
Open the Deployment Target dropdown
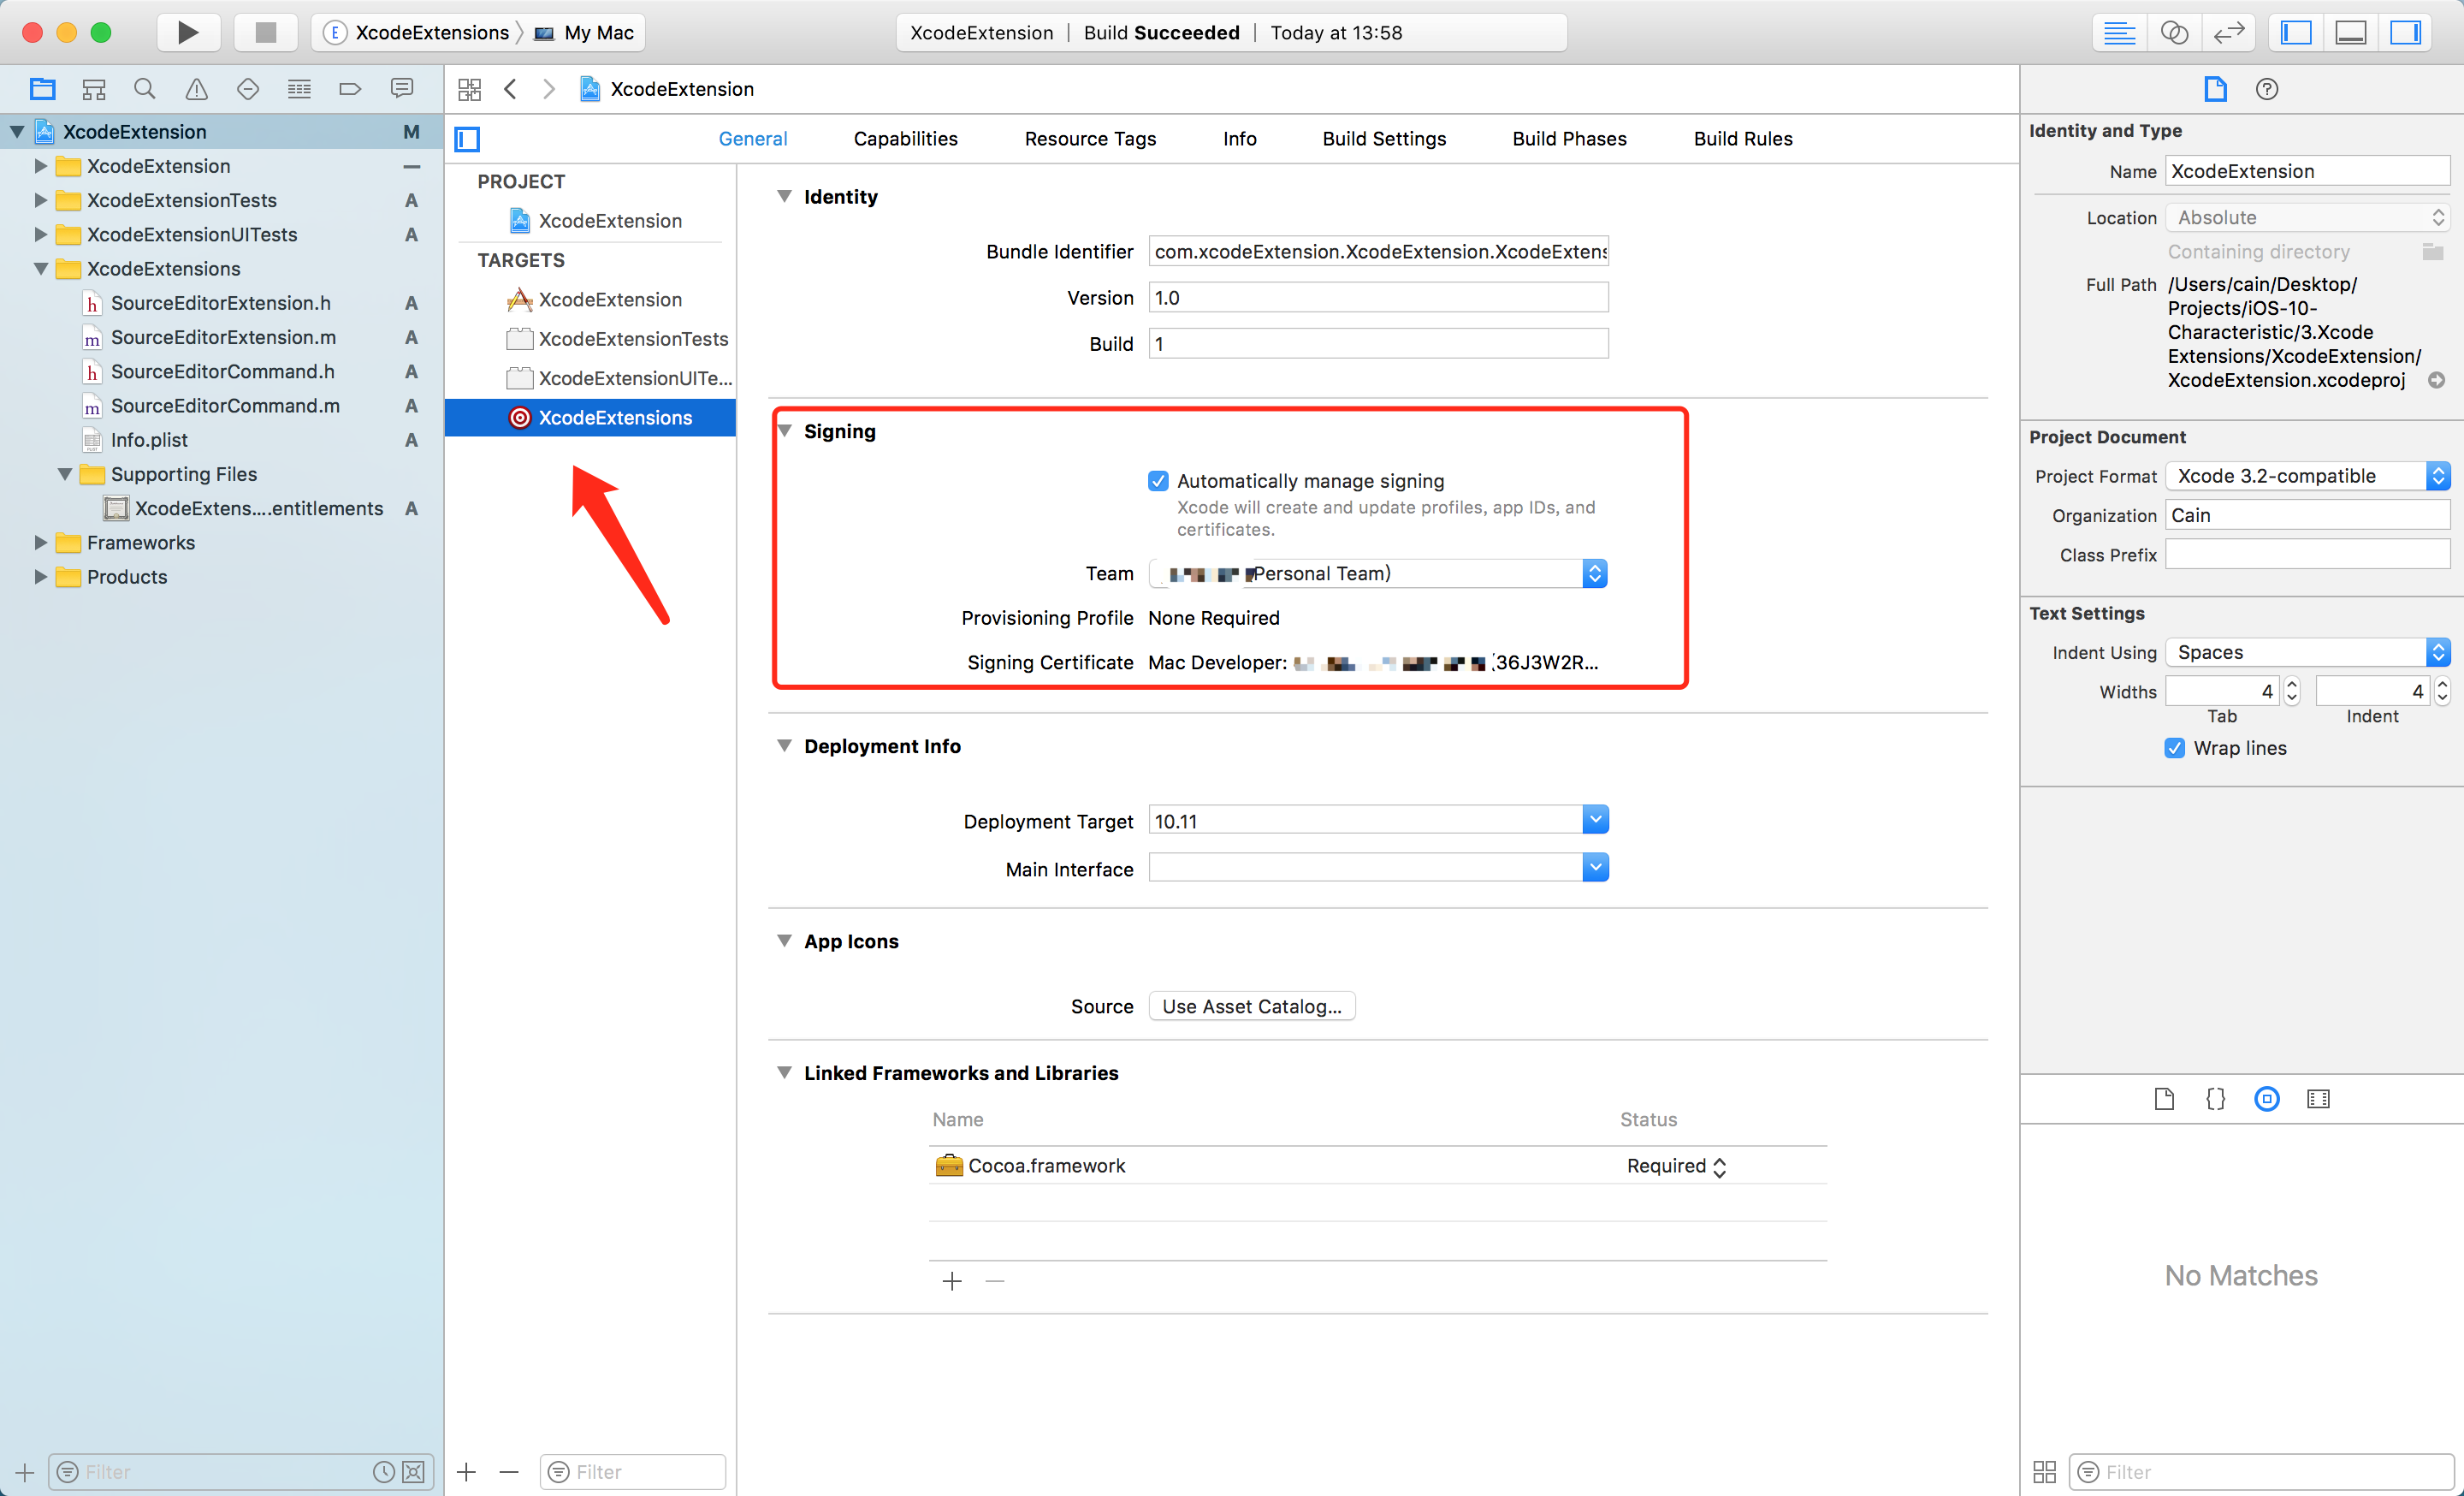tap(1594, 820)
